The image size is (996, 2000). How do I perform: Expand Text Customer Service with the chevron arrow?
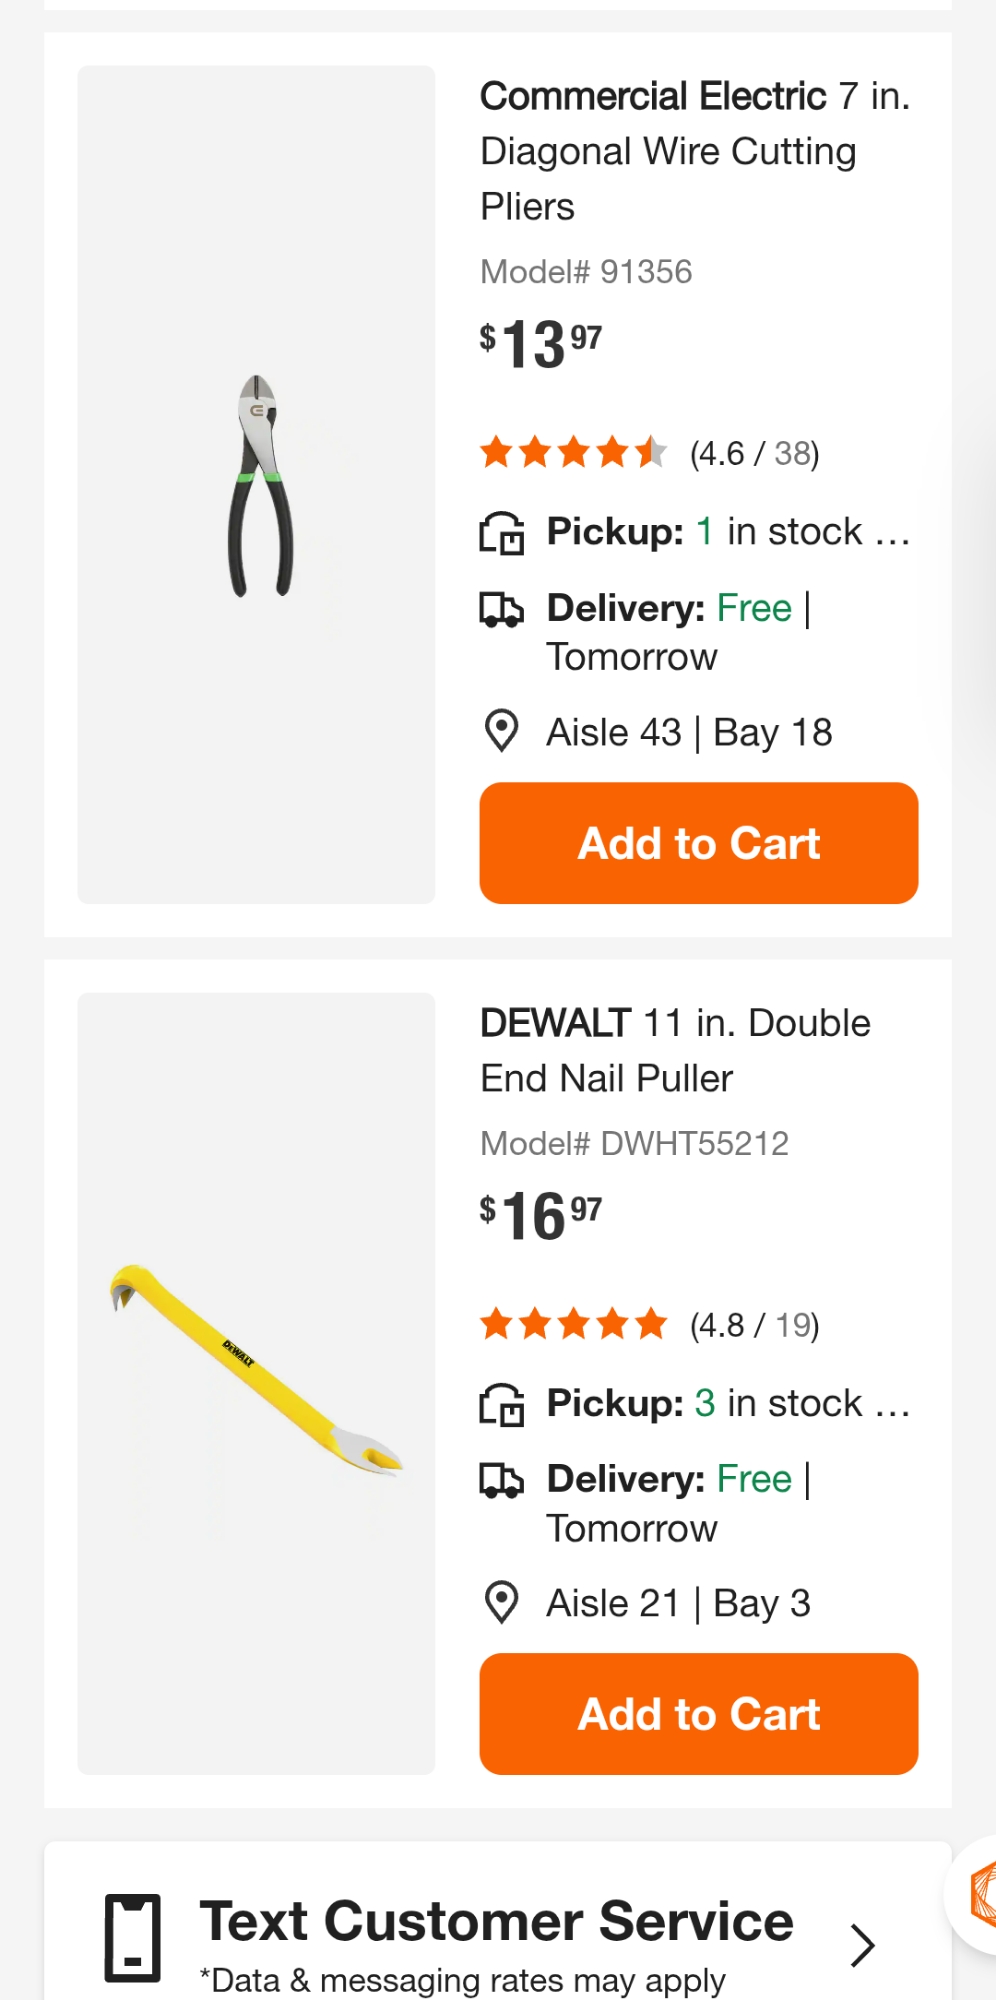click(862, 1945)
